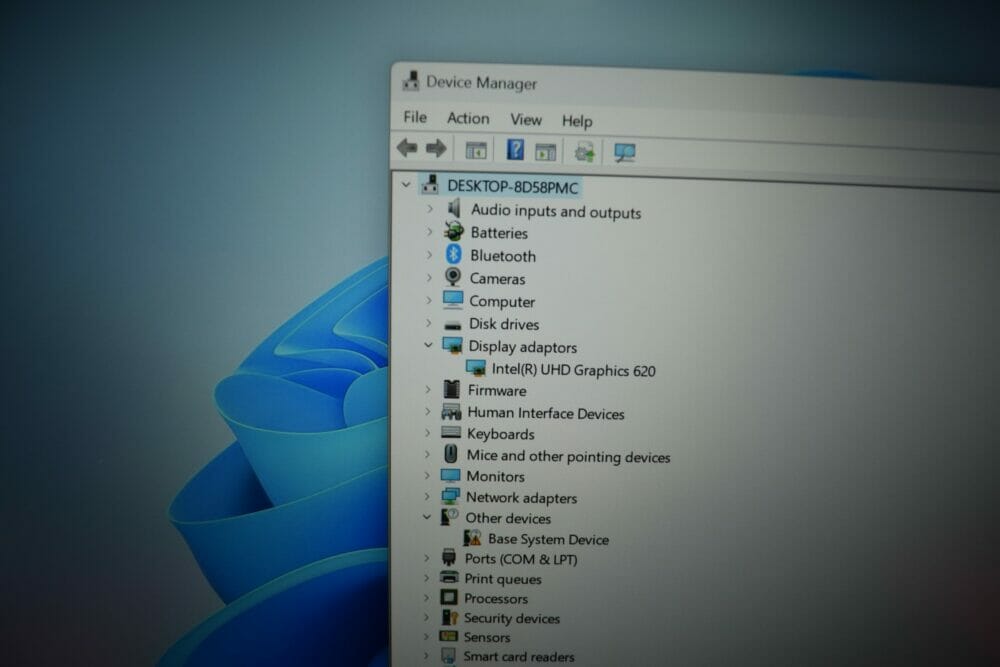Screen dimensions: 1000x667
Task: Click the Scan for hardware changes icon
Action: (x=624, y=152)
